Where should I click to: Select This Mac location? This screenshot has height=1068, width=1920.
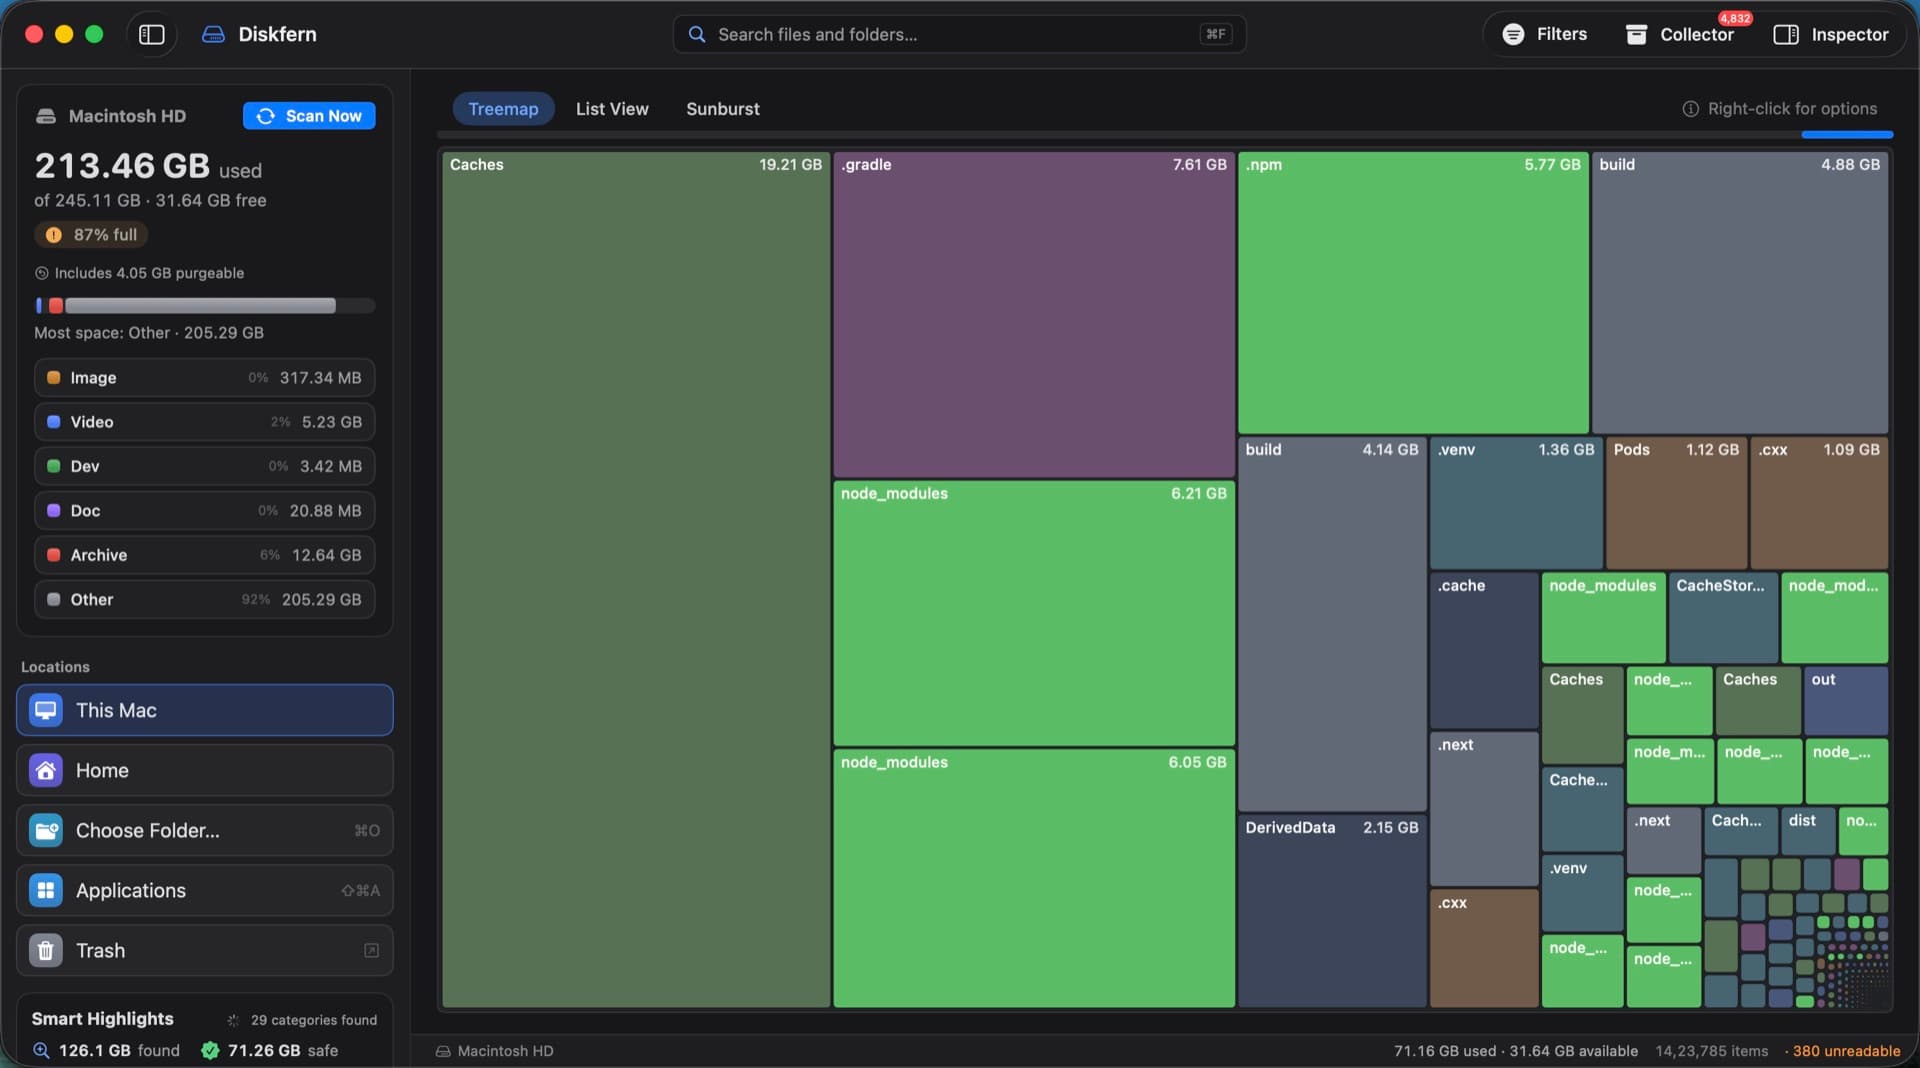[x=205, y=710]
